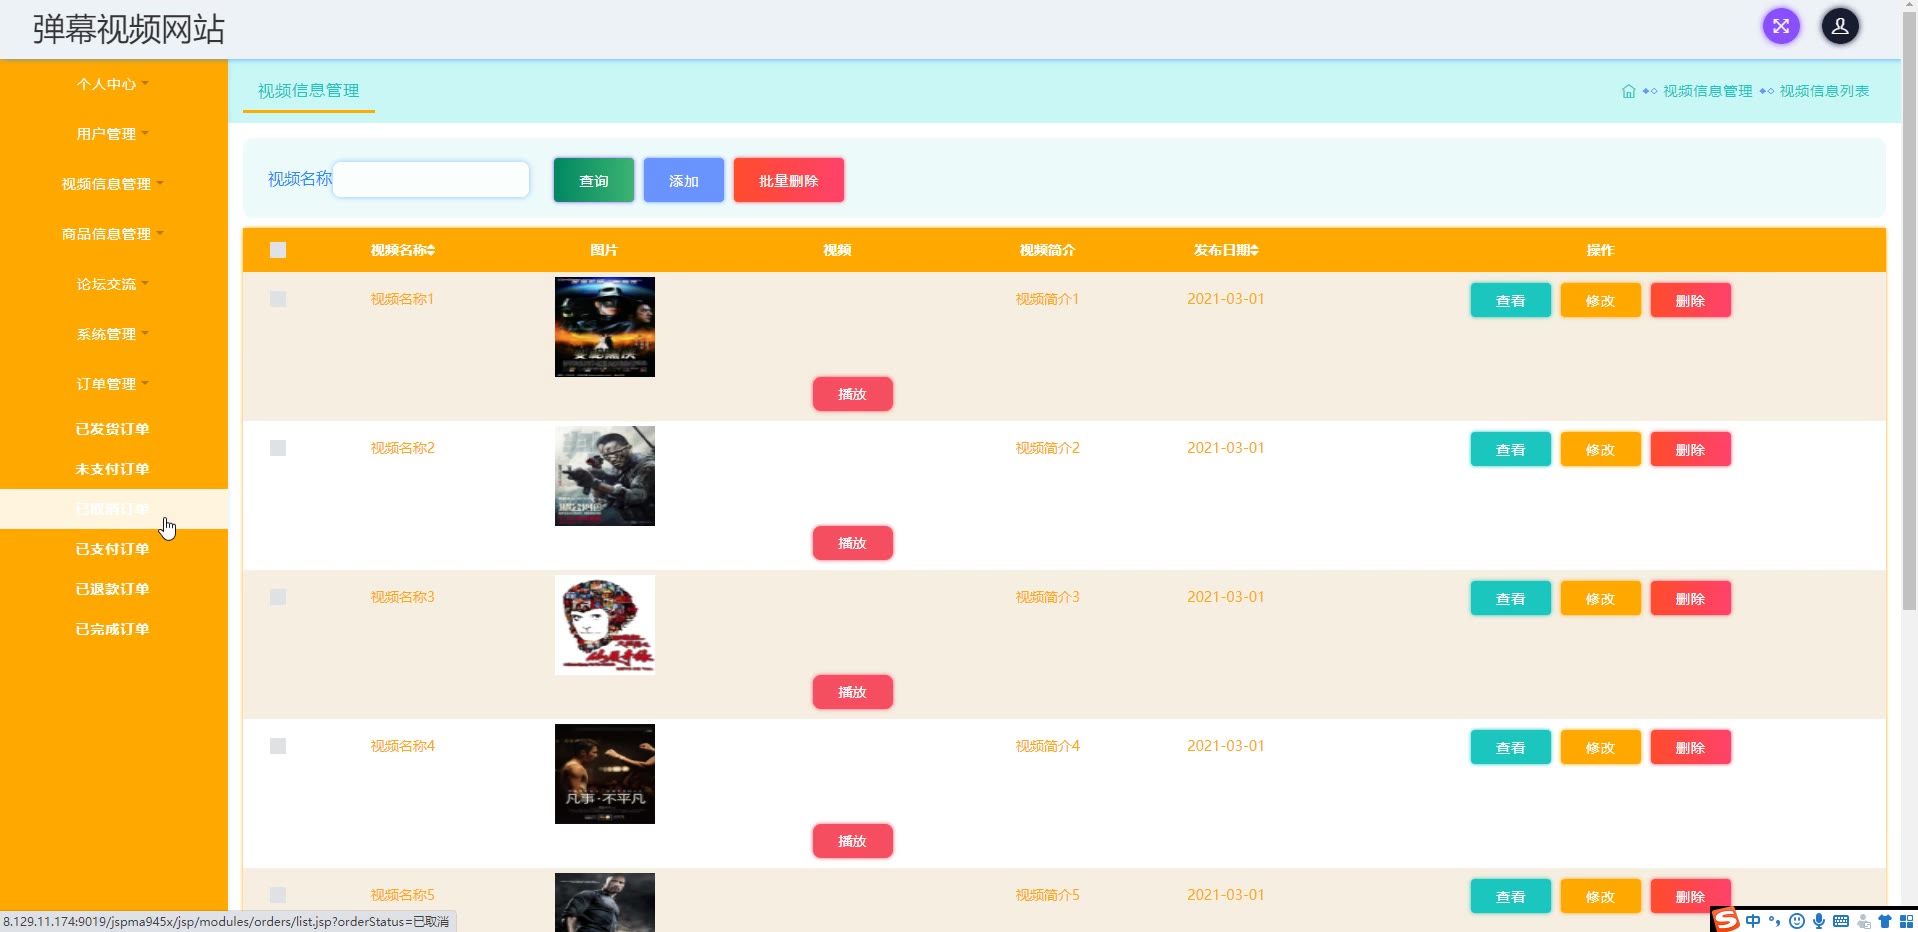1918x932 pixels.
Task: Click the 视频信息管理 breadcrumb link
Action: (1707, 91)
